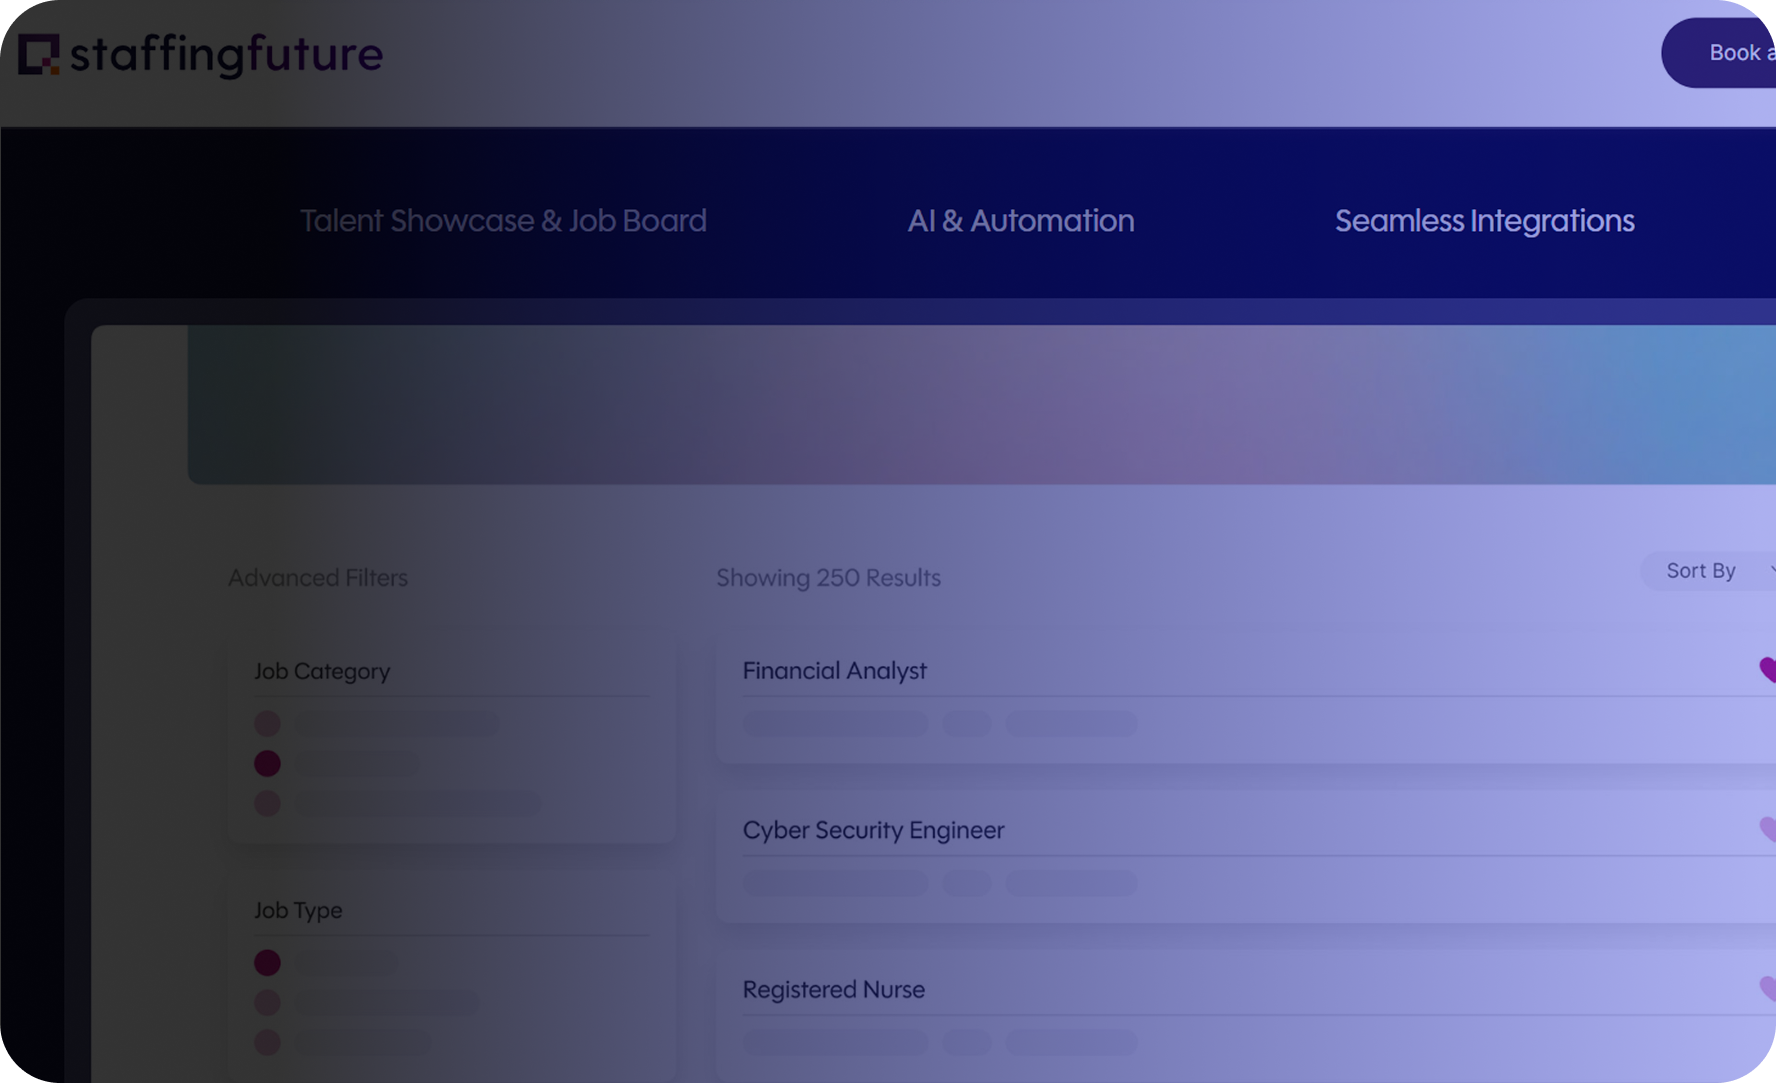The image size is (1776, 1083).
Task: Click the Book a demo button
Action: (1730, 53)
